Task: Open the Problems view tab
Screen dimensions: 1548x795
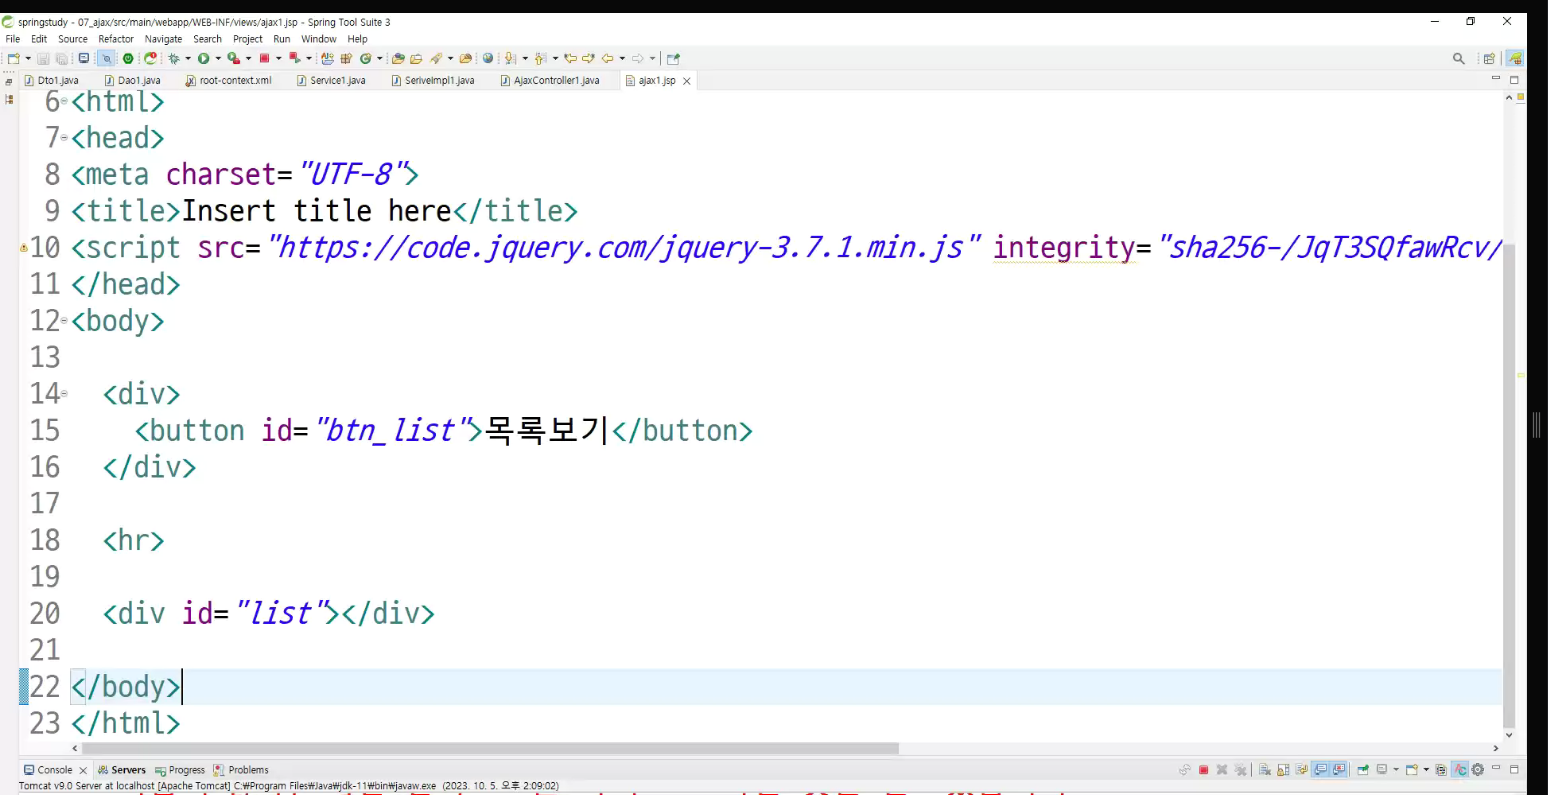Action: click(241, 770)
